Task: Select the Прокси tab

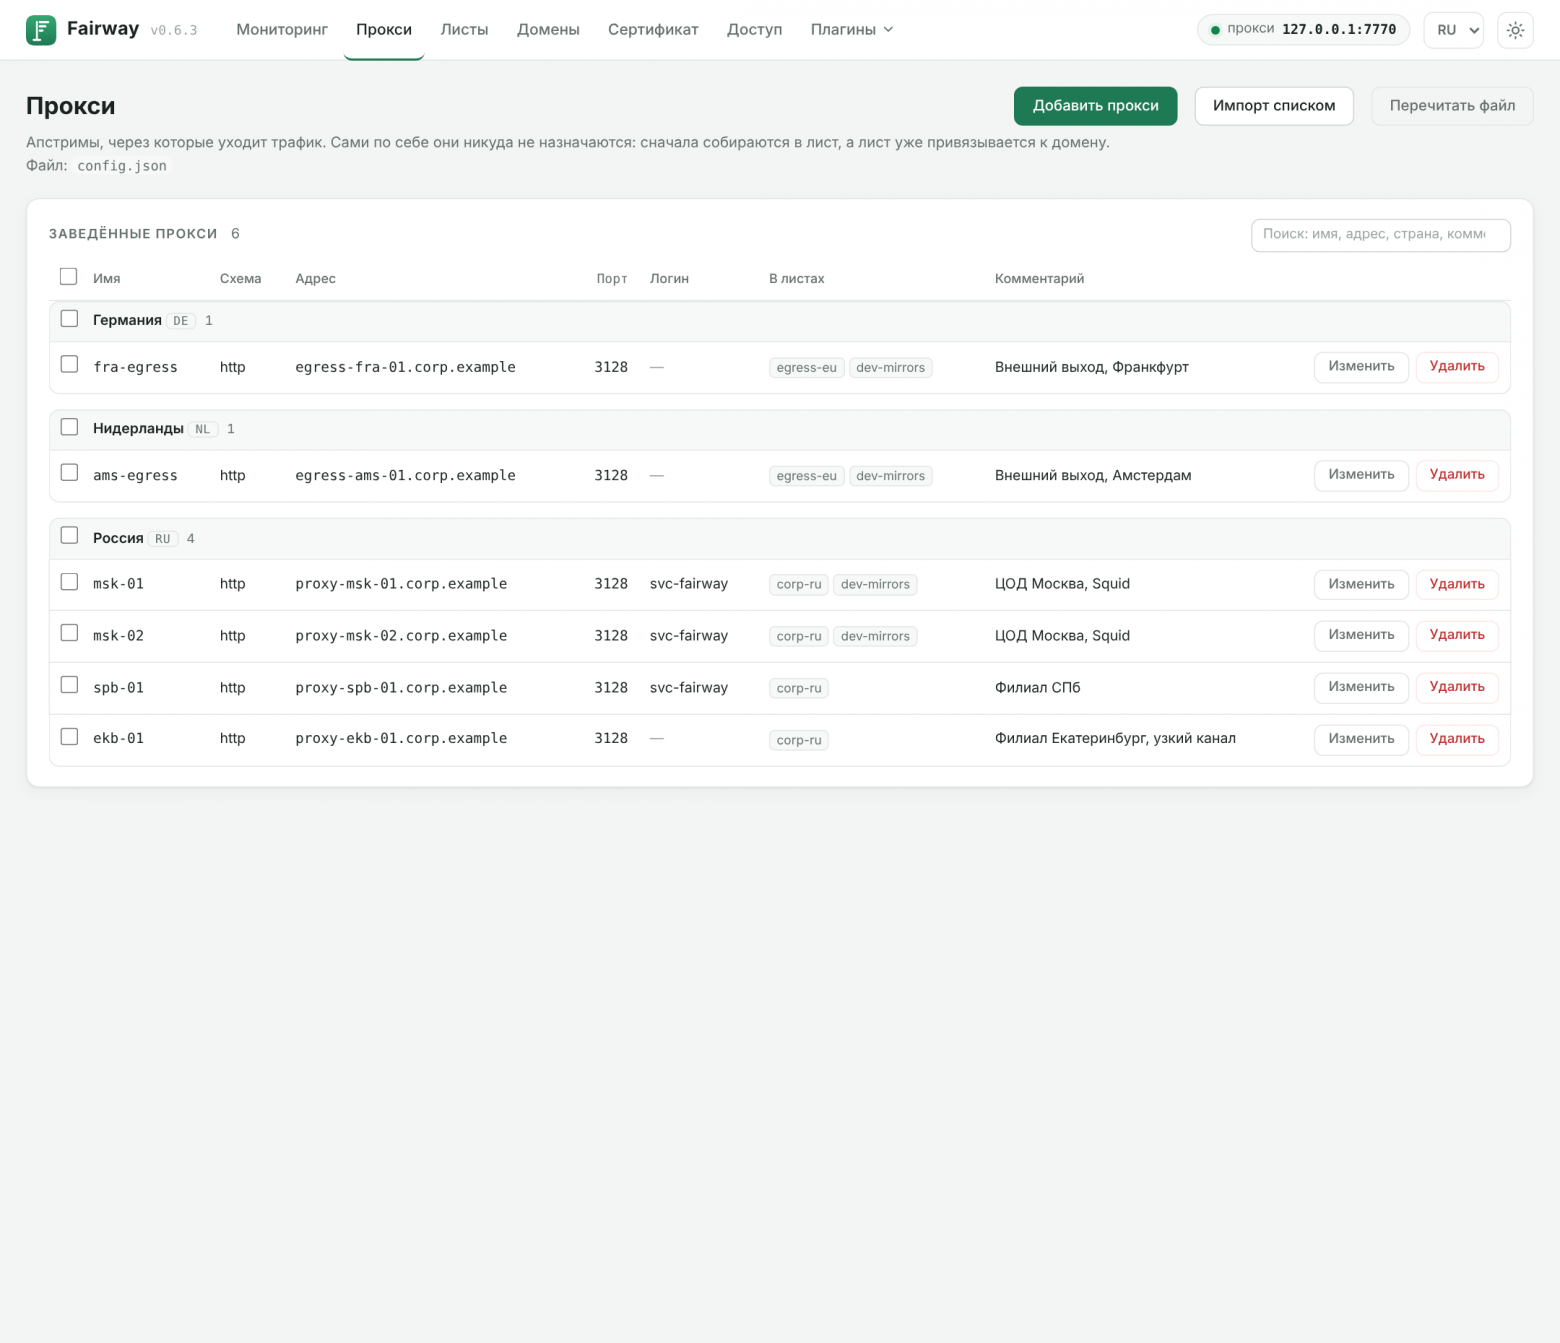Action: (x=384, y=30)
